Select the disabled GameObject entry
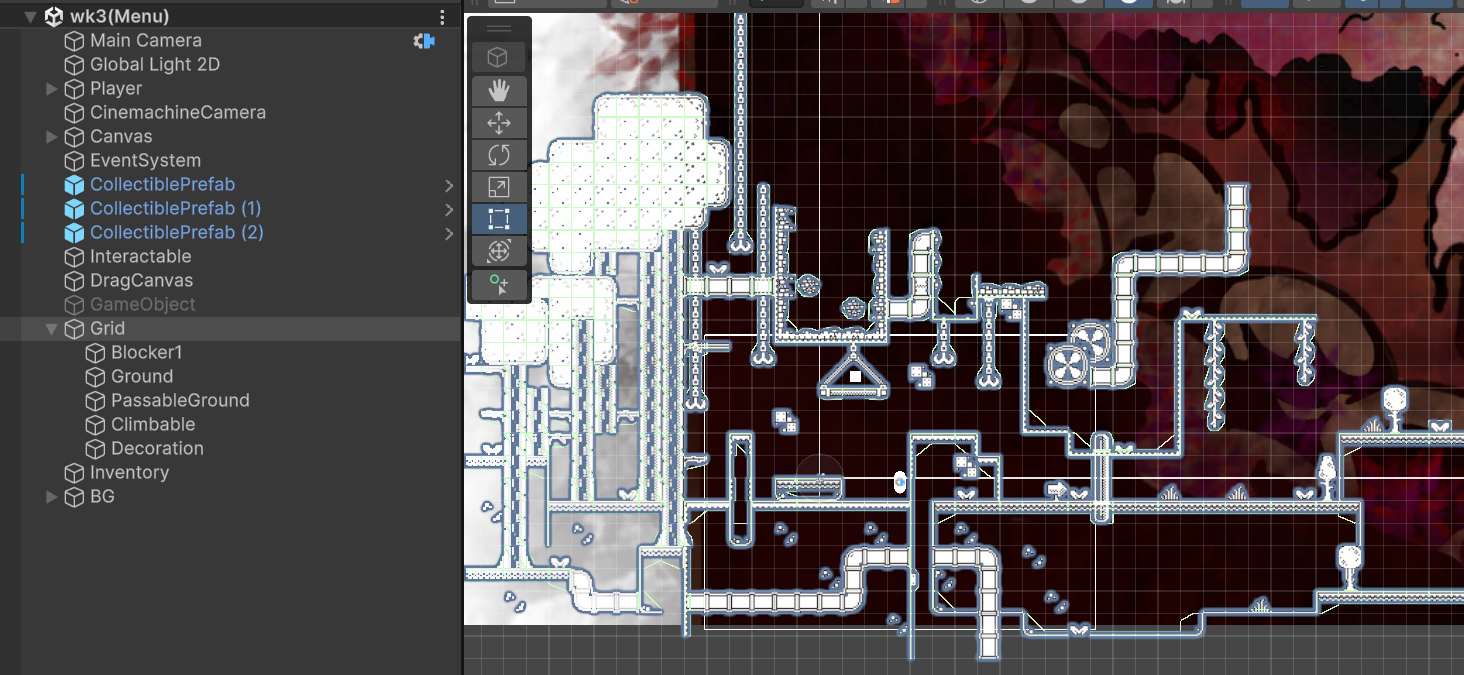This screenshot has height=675, width=1464. [143, 305]
